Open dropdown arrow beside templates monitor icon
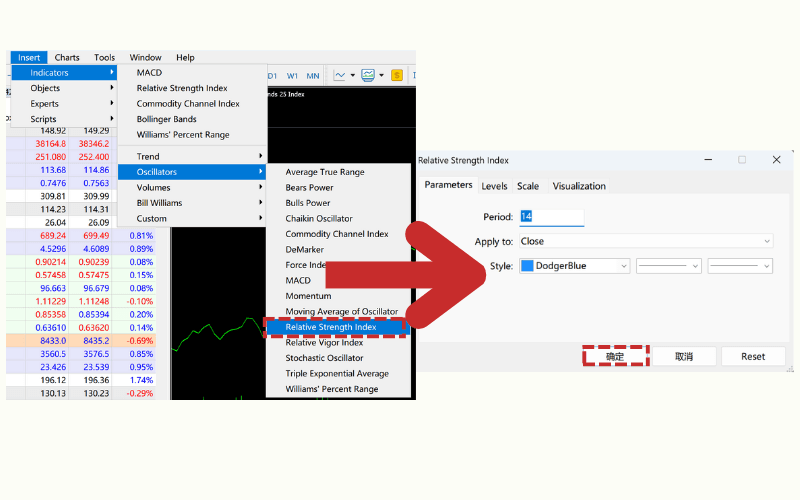 tap(381, 76)
